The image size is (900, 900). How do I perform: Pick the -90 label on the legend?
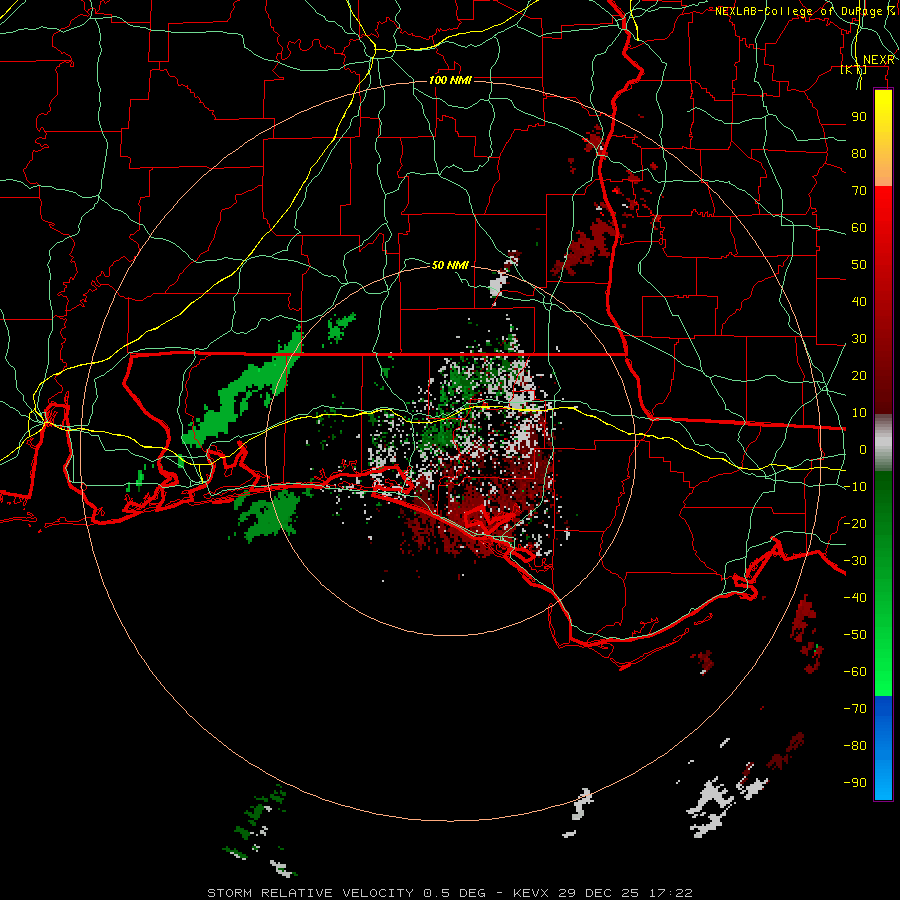[x=855, y=783]
